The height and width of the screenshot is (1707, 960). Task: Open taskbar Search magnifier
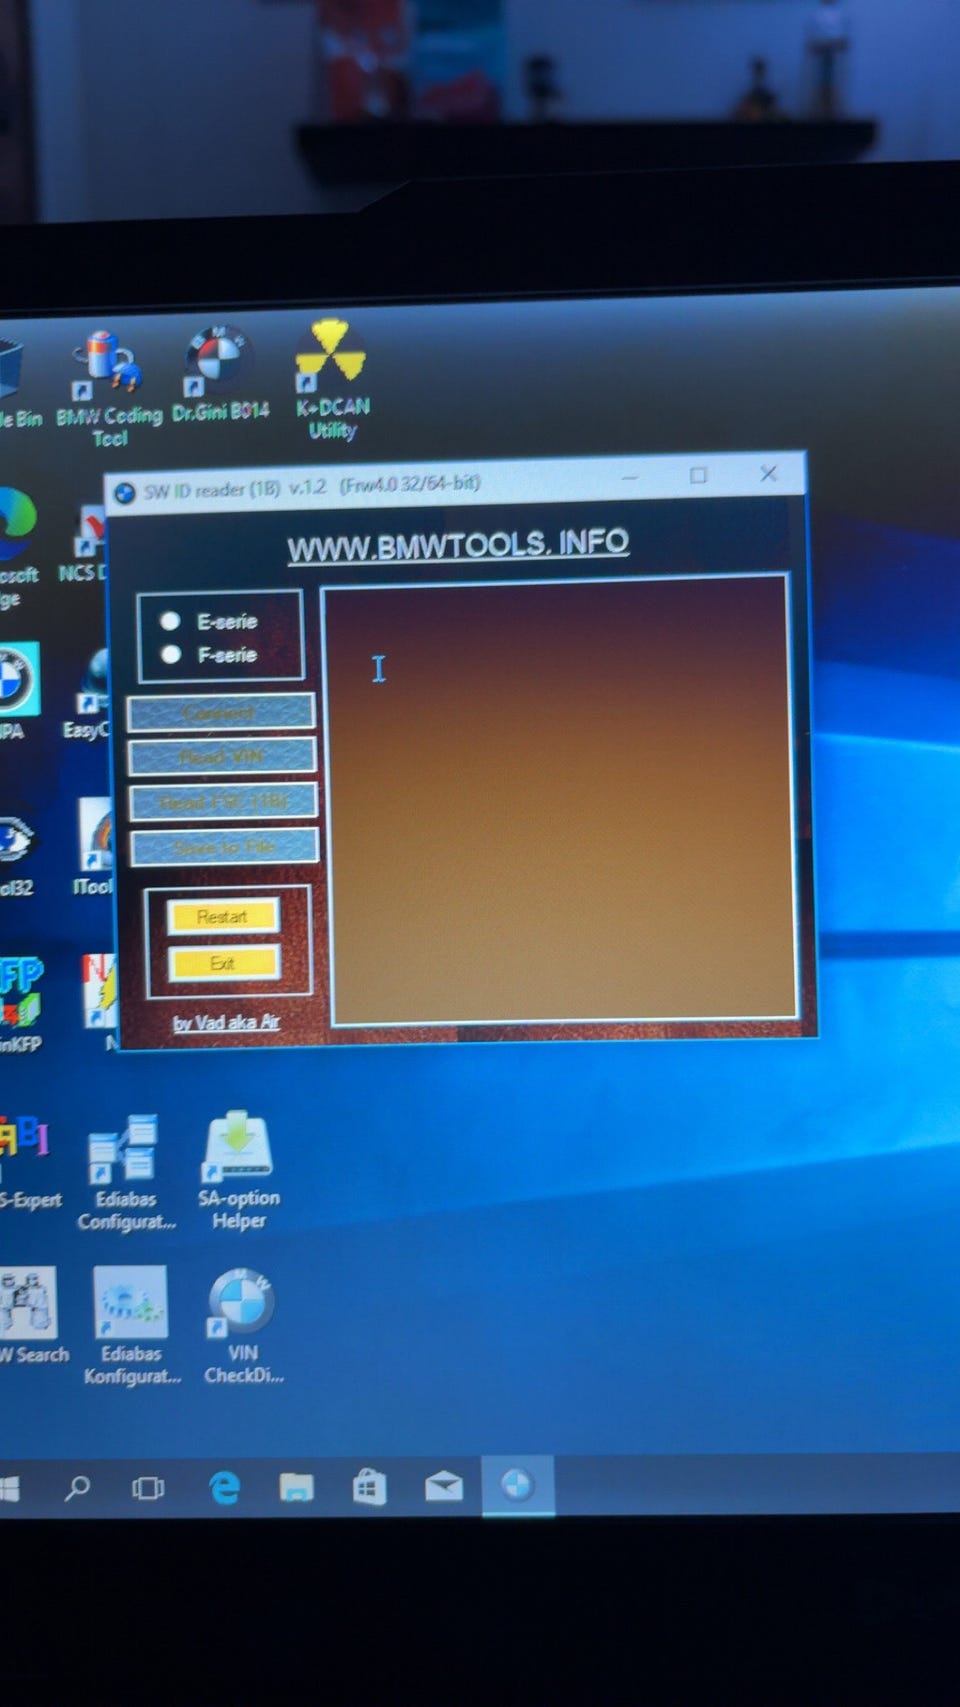click(x=77, y=1488)
